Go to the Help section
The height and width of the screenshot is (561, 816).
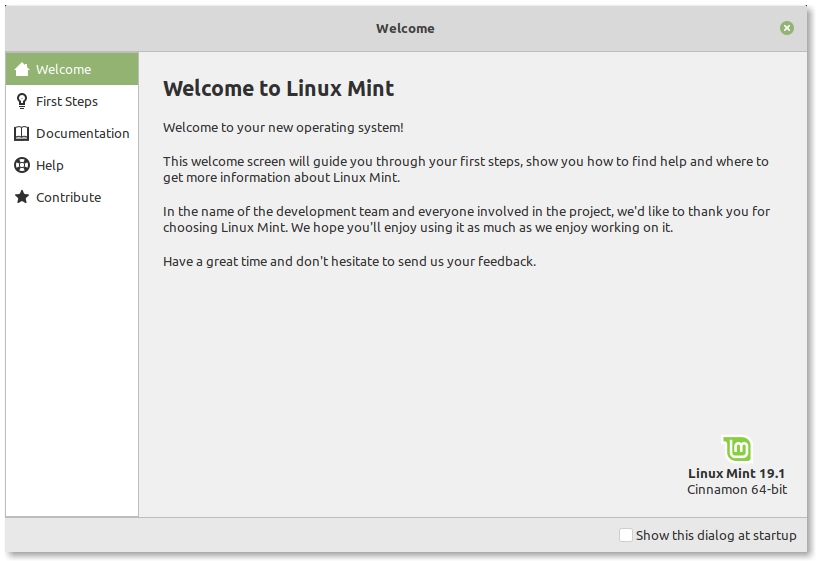pyautogui.click(x=50, y=165)
